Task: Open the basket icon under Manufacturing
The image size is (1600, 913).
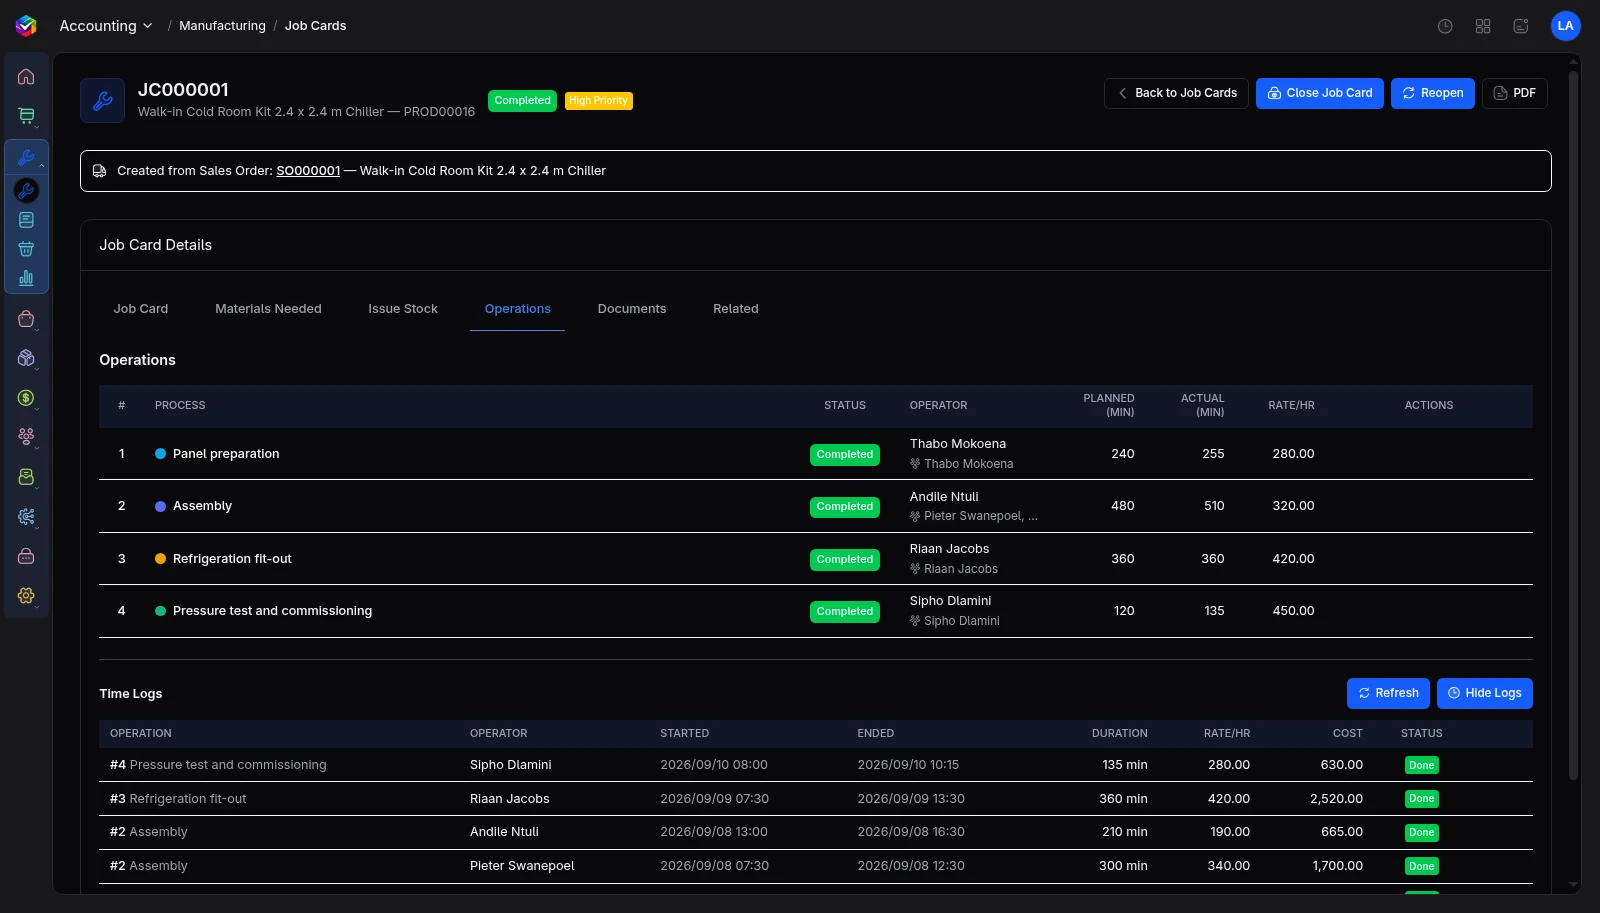Action: pos(26,249)
